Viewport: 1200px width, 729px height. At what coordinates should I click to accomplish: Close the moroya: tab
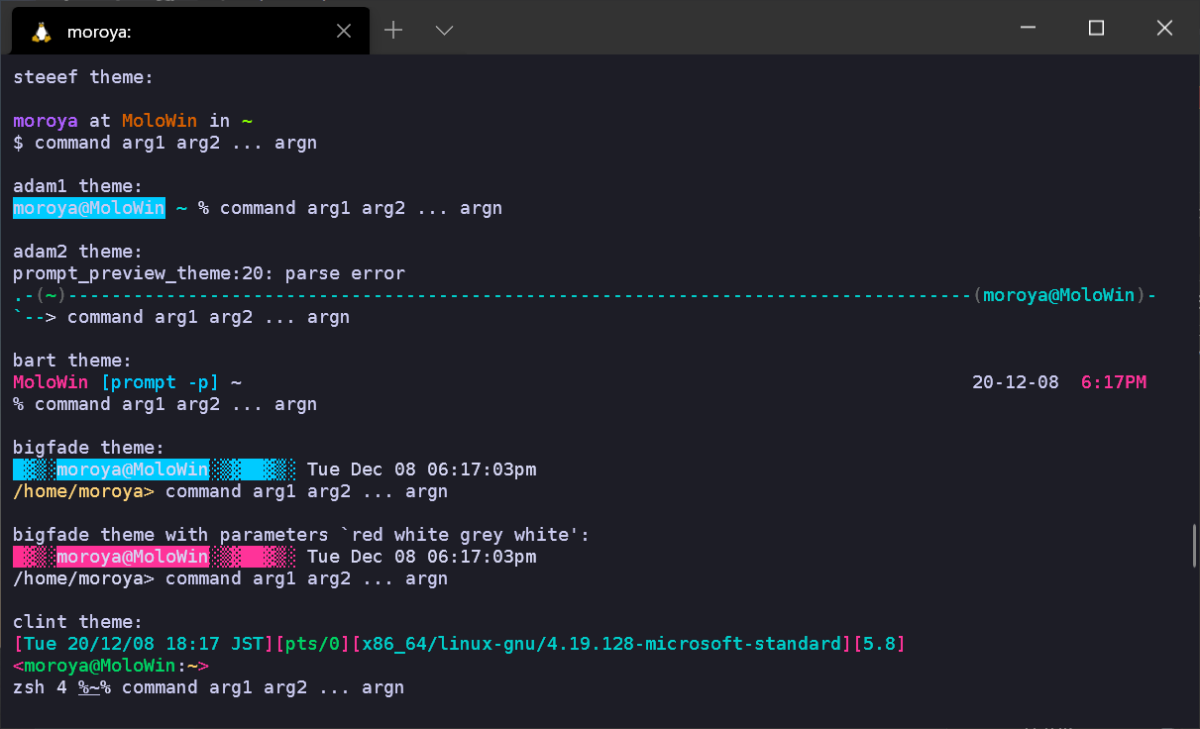343,31
